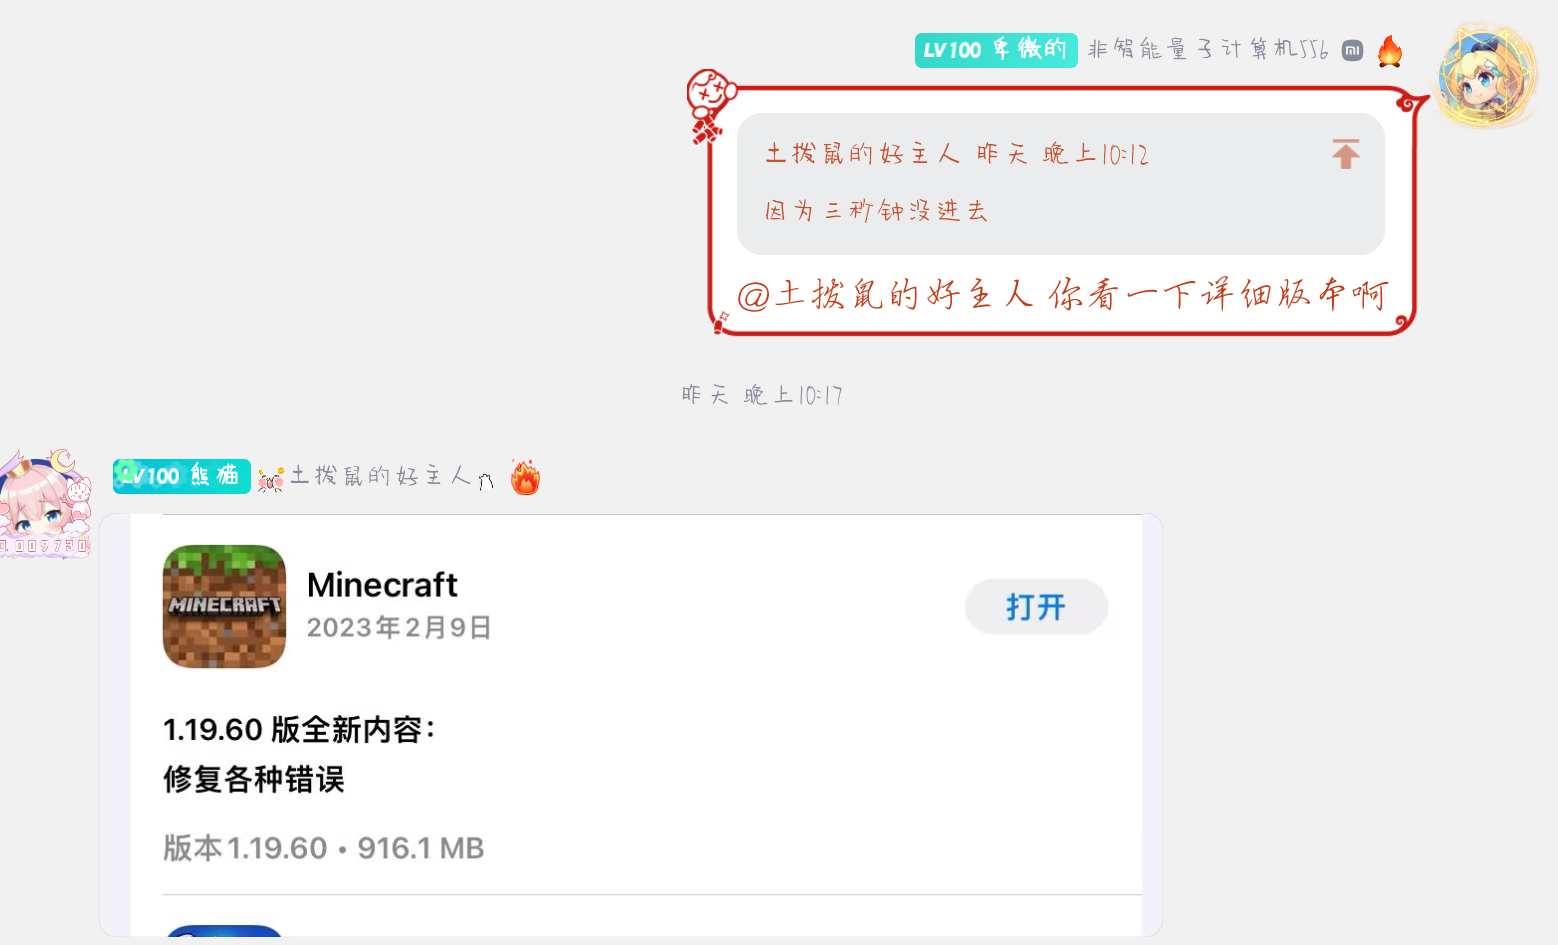Screen dimensions: 1558x945
Task: Click the MI device badge icon
Action: pos(1352,50)
